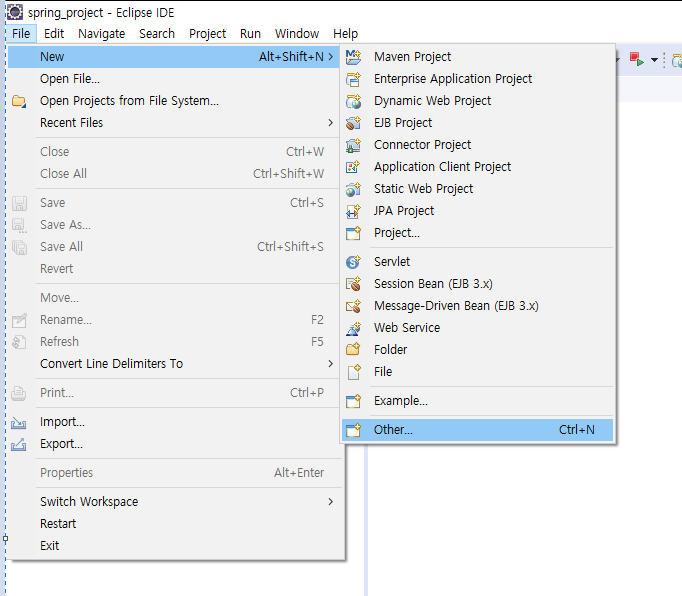Click the Enterprise Application Project icon
Image resolution: width=682 pixels, height=596 pixels.
[353, 79]
